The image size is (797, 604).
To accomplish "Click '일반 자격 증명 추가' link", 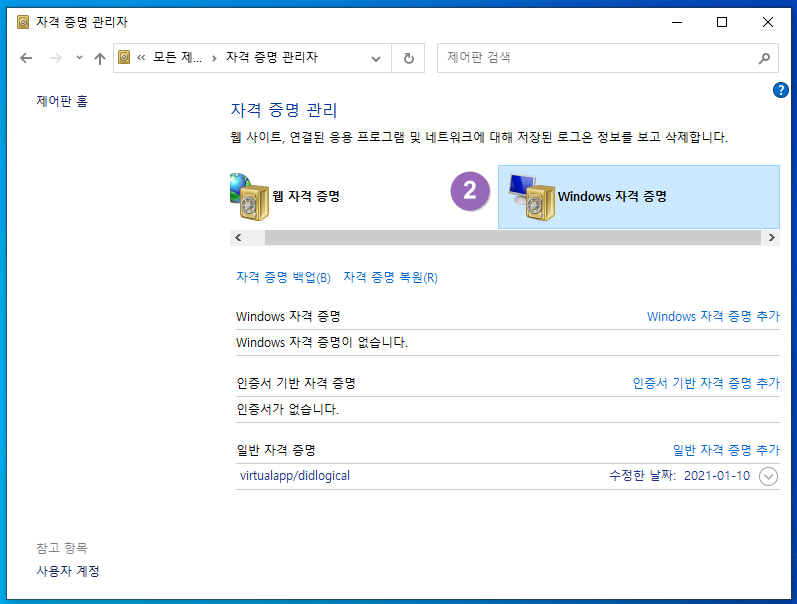I will tap(726, 450).
